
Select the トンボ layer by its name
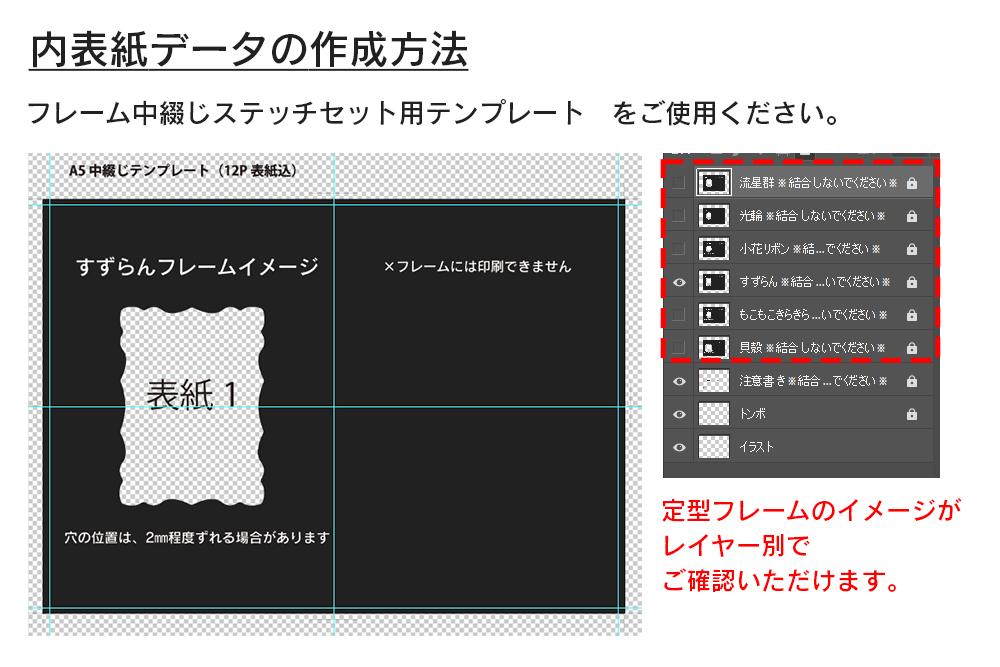point(752,414)
